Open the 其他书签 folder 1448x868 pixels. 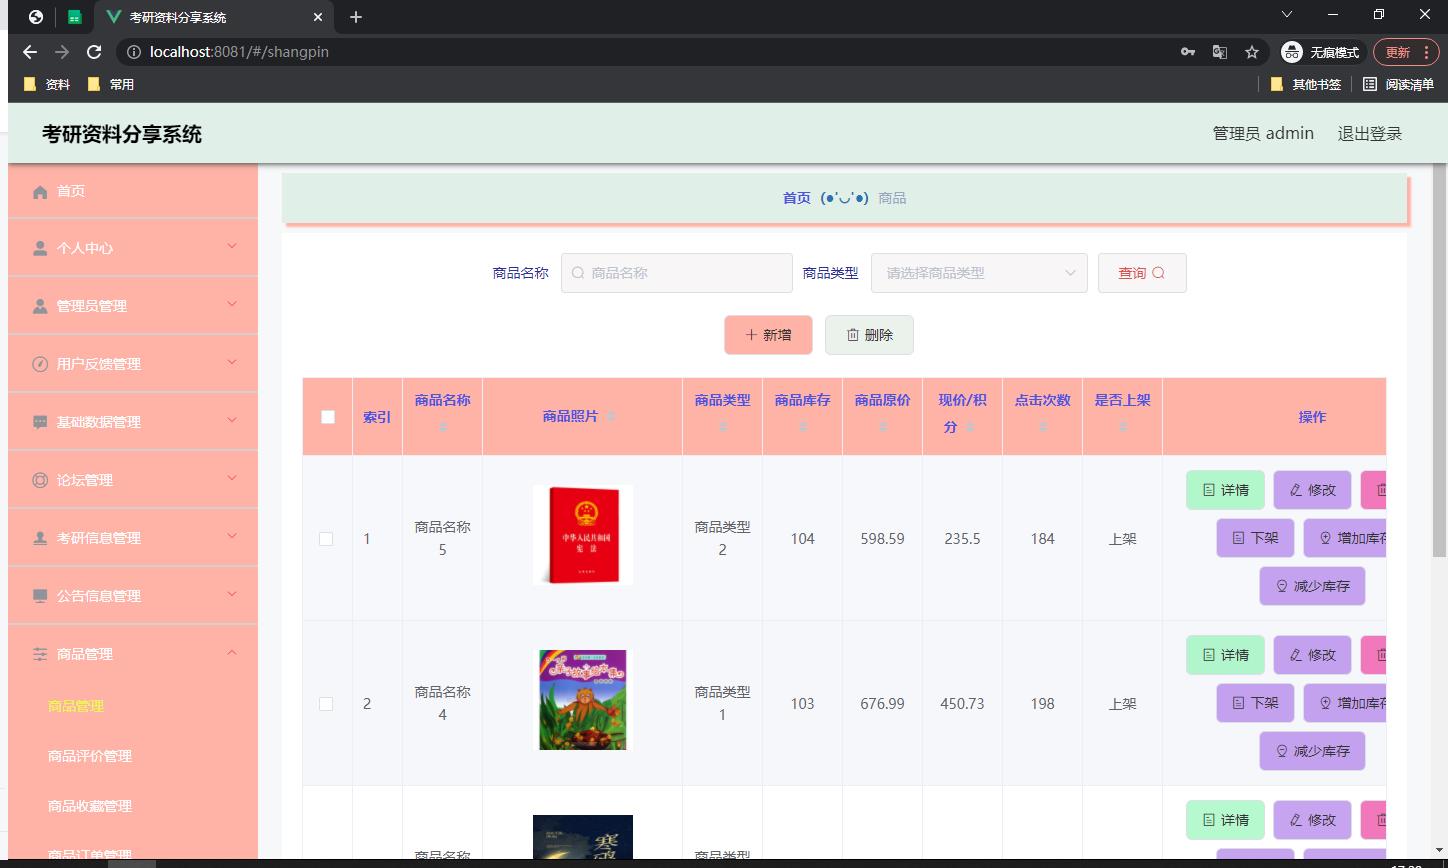pyautogui.click(x=1306, y=84)
